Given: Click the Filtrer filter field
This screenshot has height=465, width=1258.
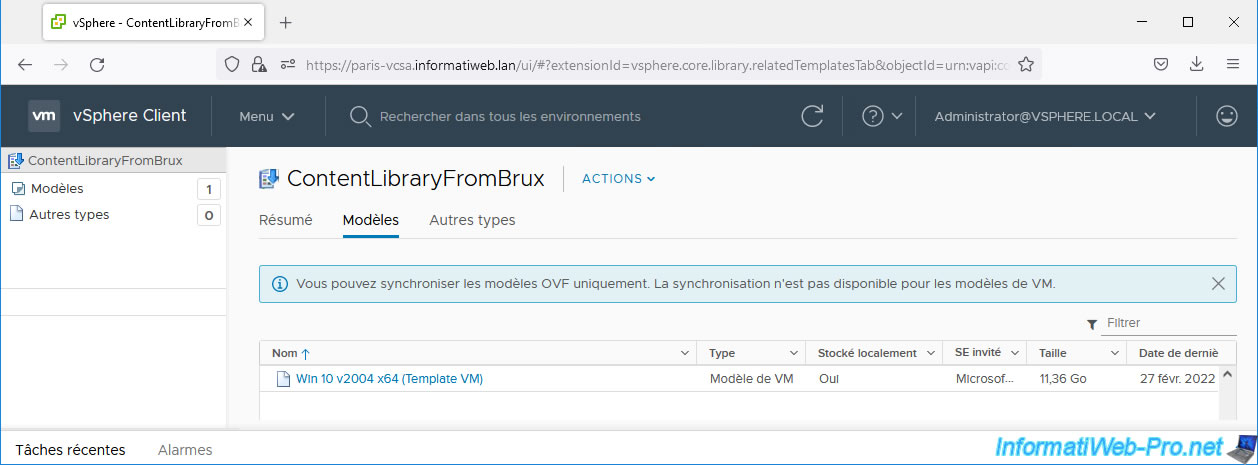Looking at the screenshot, I should [x=1170, y=323].
